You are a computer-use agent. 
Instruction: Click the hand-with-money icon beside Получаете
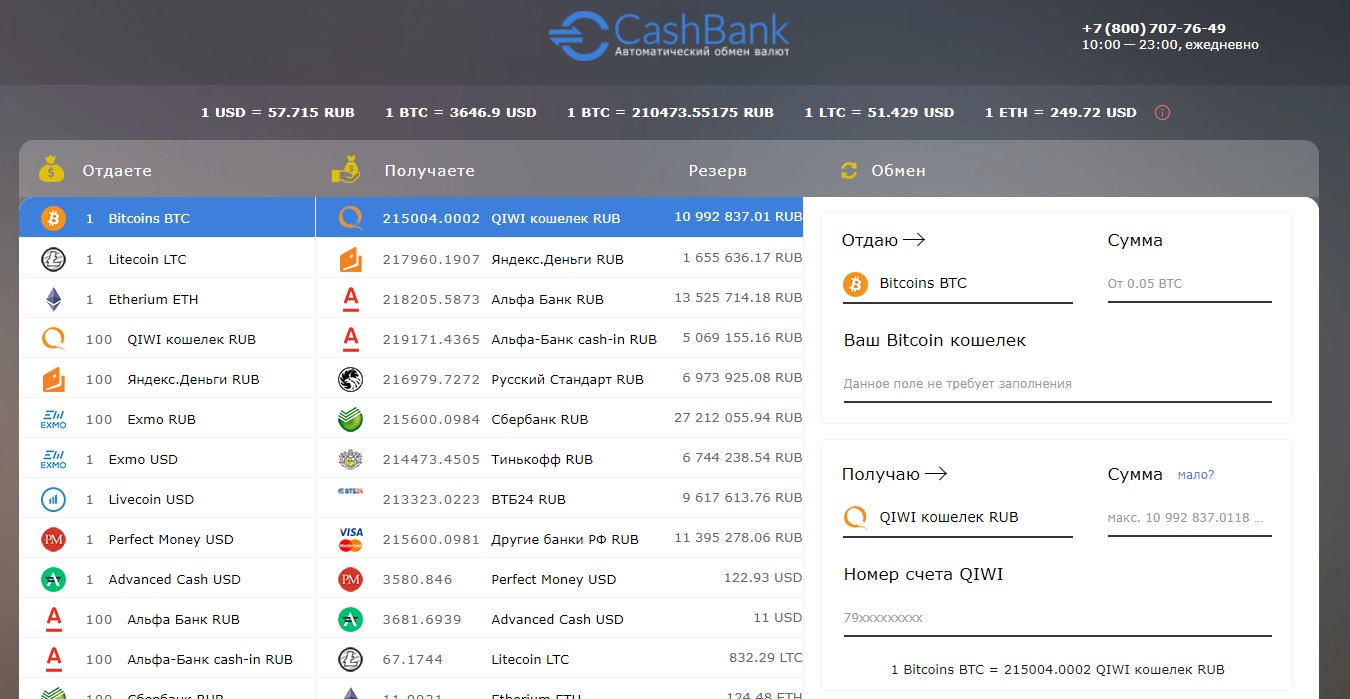click(345, 169)
